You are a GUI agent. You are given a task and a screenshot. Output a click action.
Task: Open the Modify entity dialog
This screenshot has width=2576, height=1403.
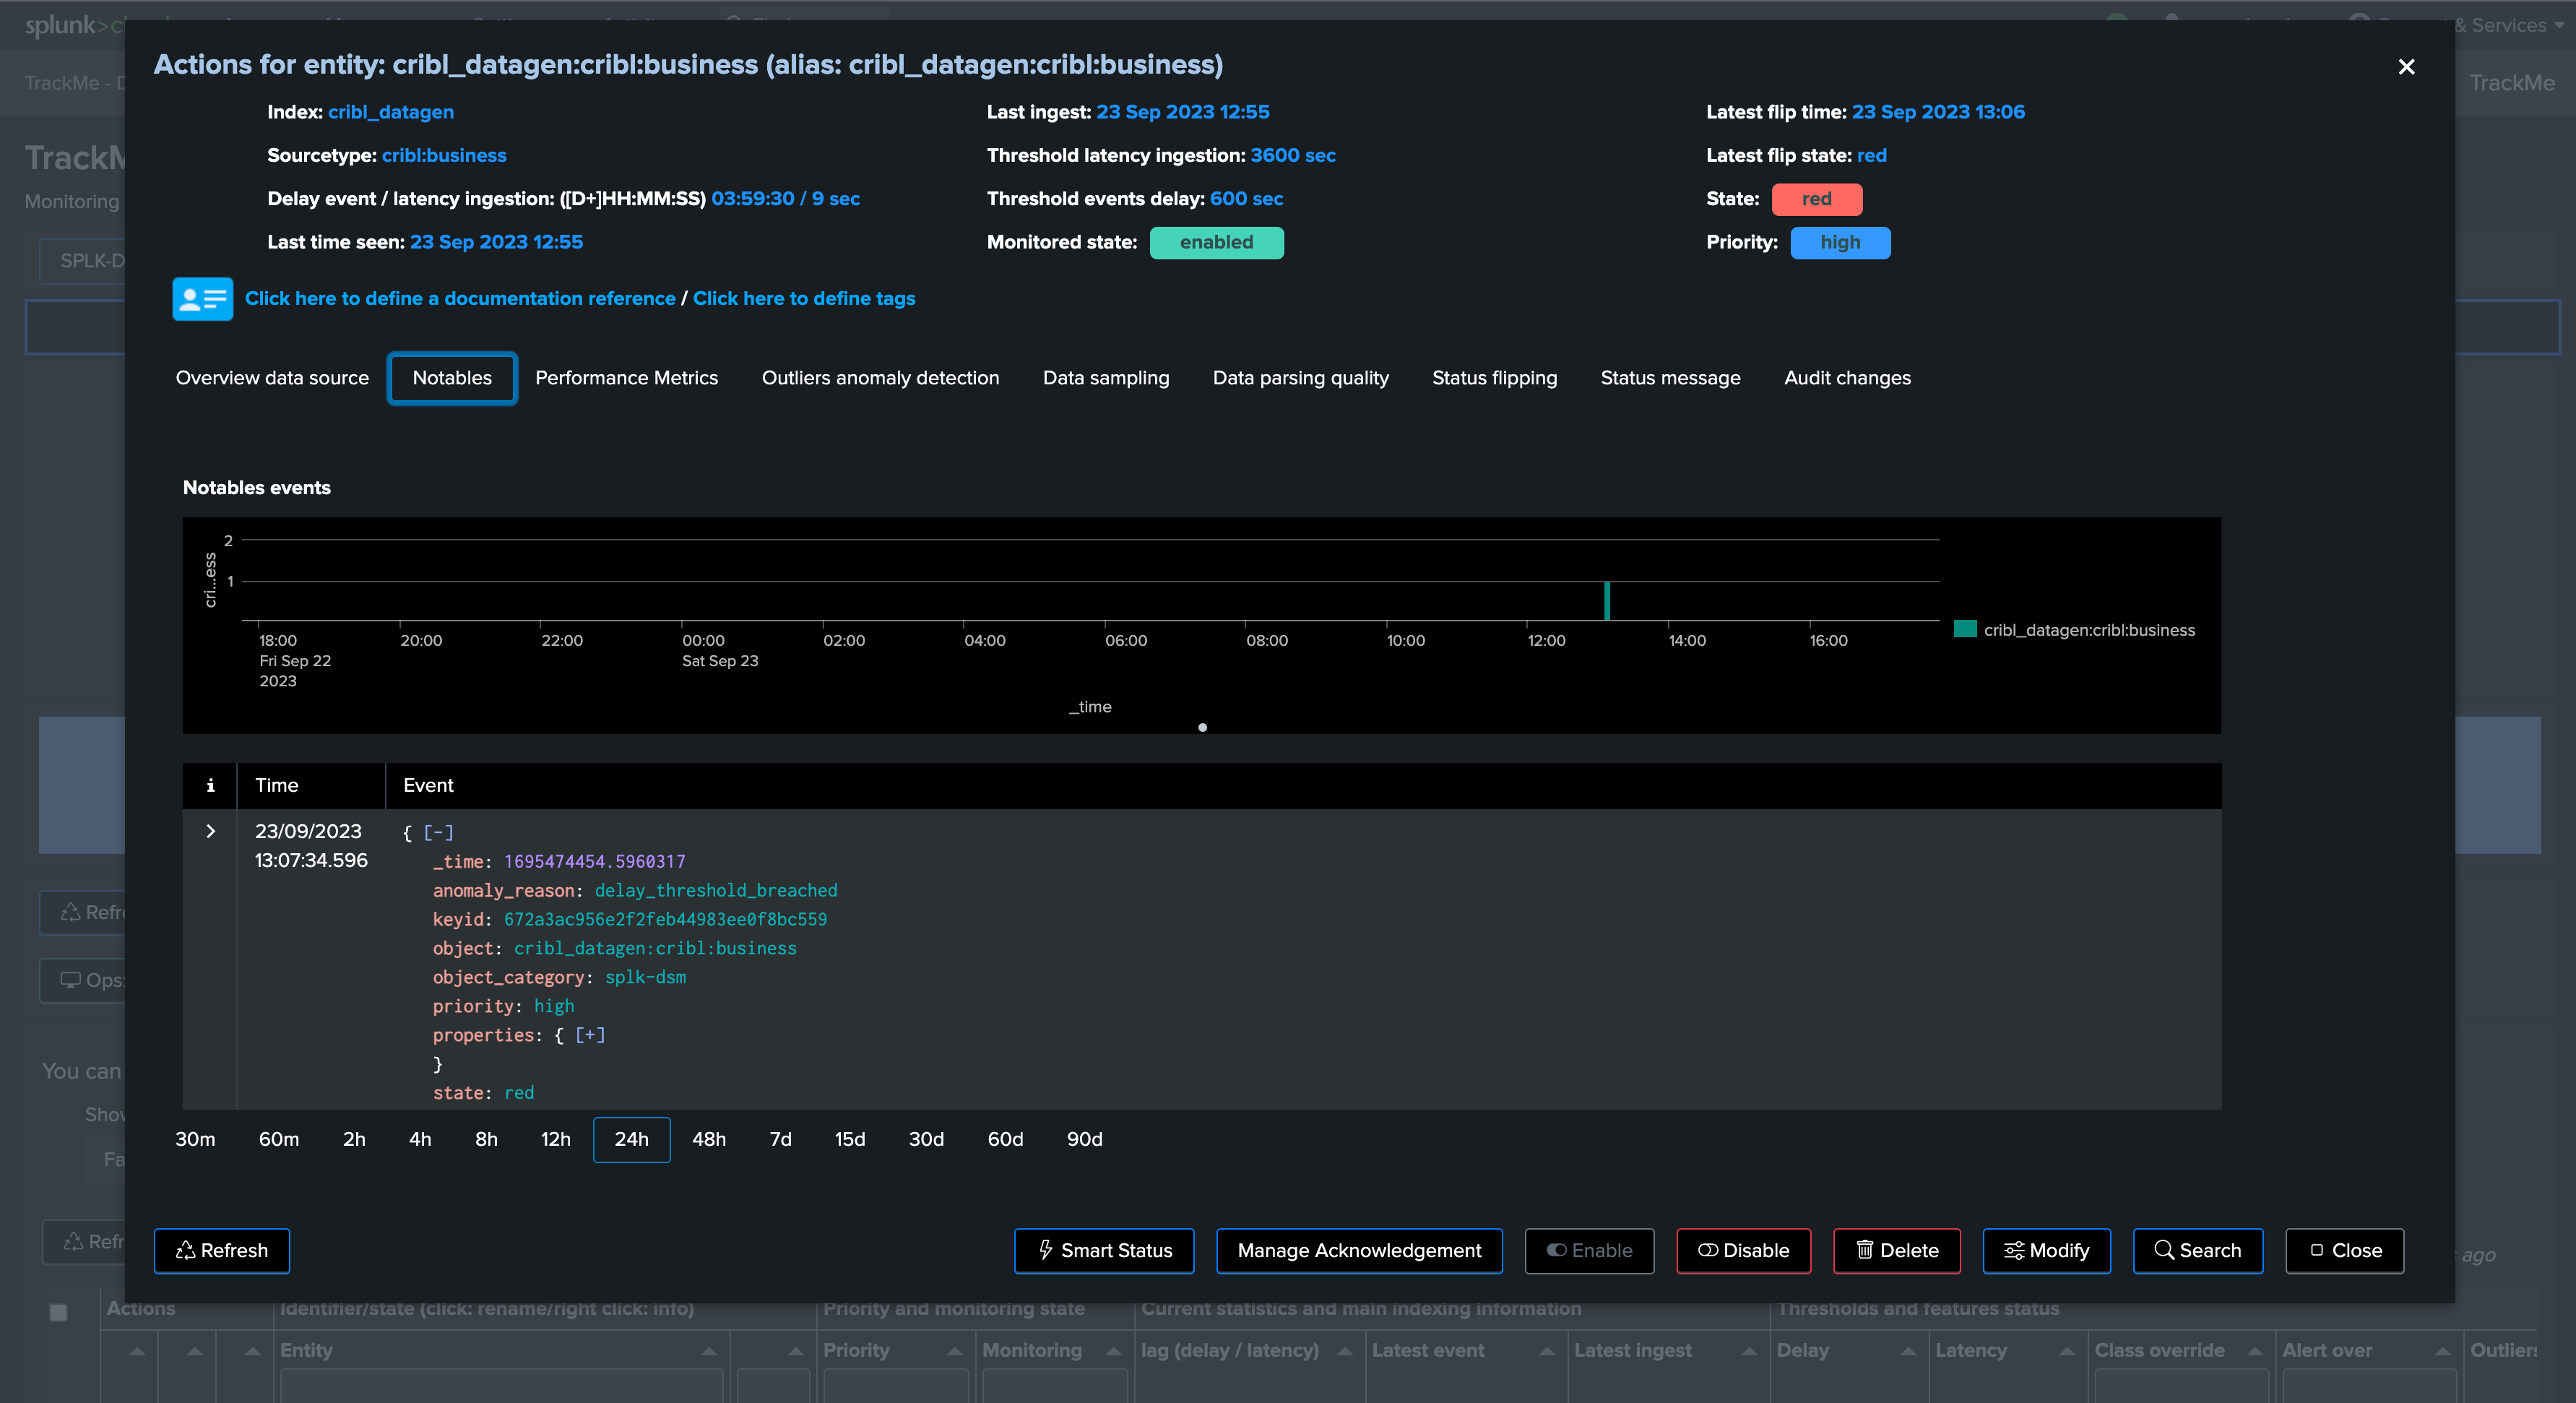(x=2046, y=1250)
